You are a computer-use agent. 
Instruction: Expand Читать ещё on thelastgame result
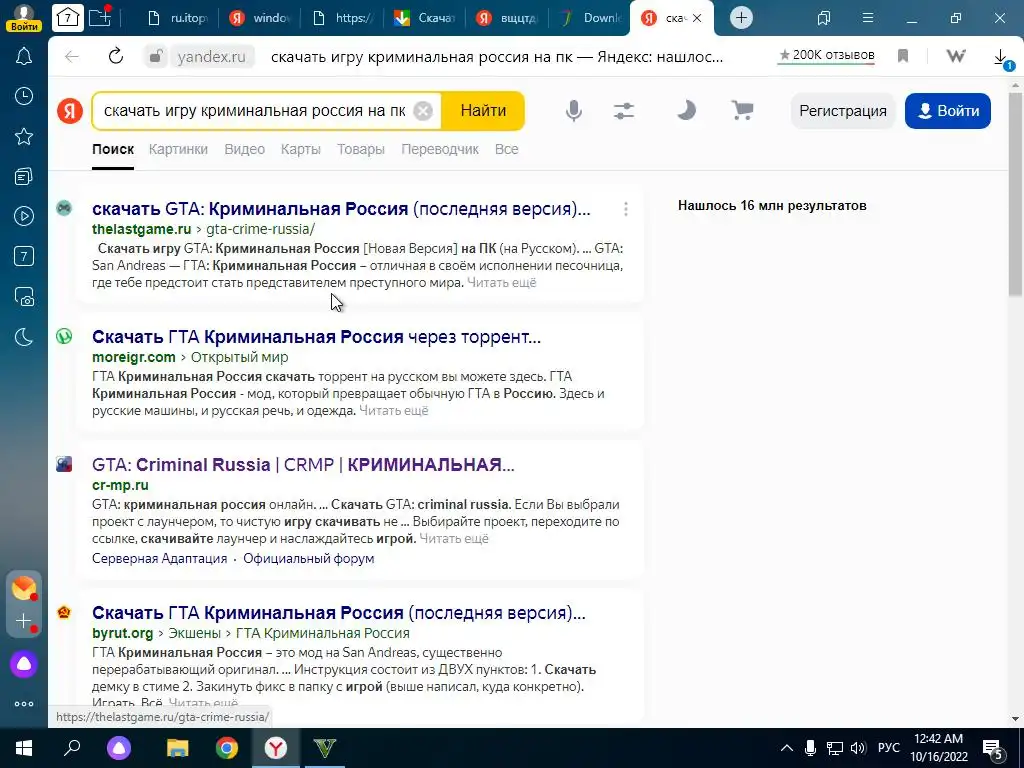tap(502, 283)
